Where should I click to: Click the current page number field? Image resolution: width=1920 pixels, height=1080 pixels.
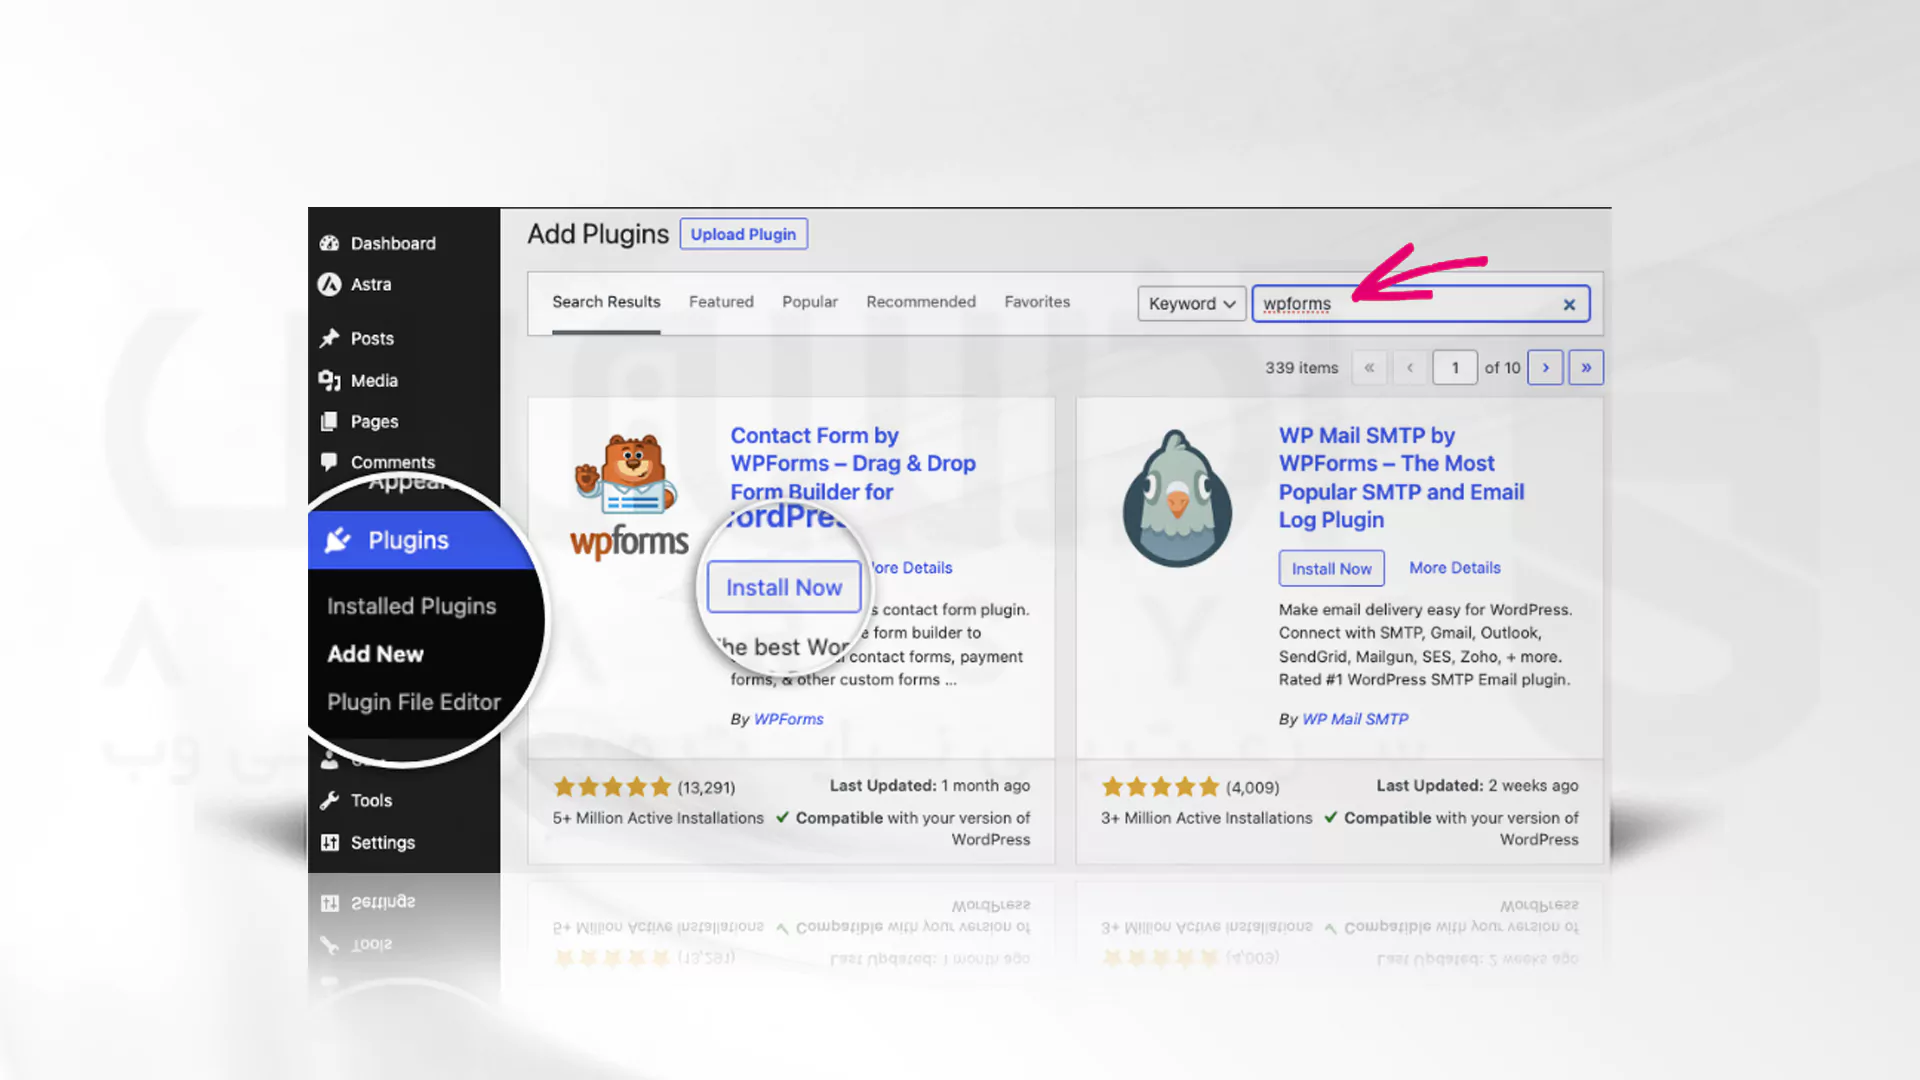click(1455, 367)
